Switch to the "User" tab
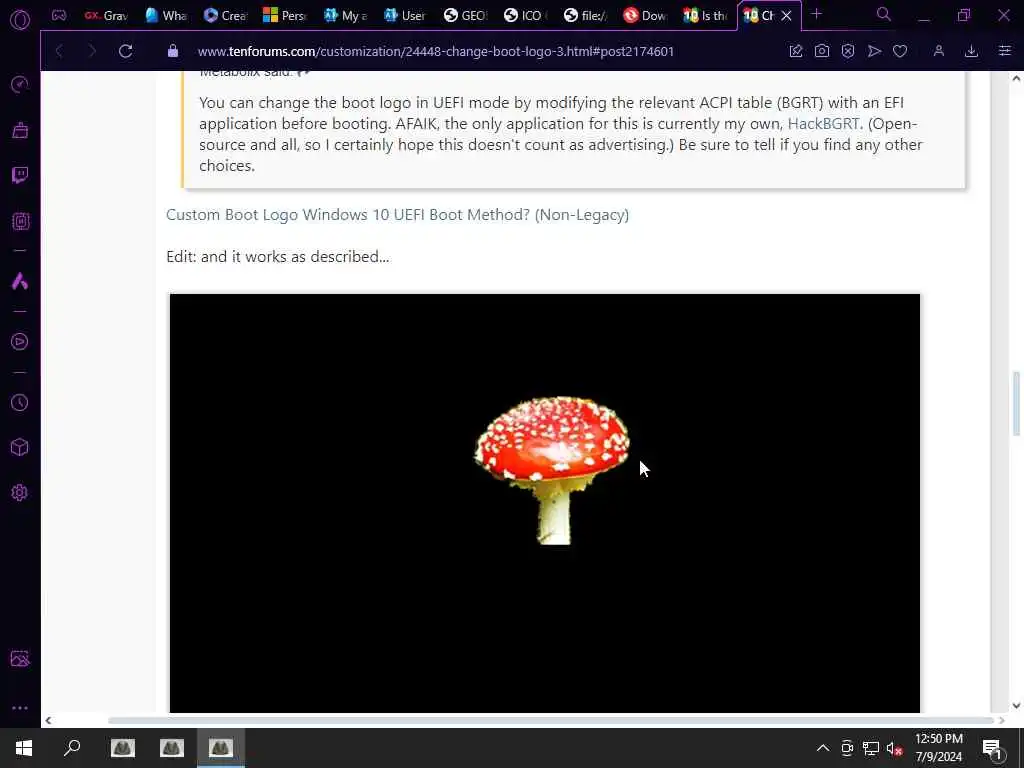Viewport: 1024px width, 768px height. pos(405,16)
